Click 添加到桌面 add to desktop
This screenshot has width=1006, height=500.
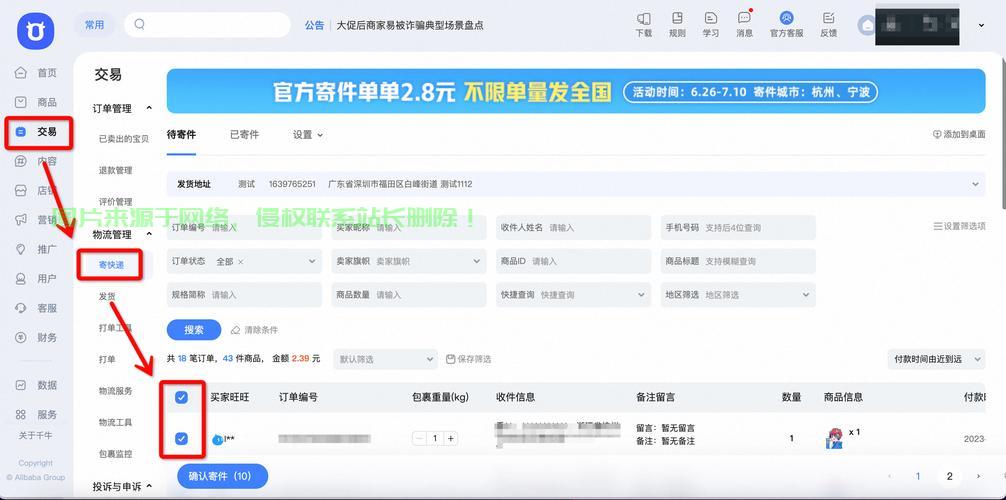[x=959, y=135]
